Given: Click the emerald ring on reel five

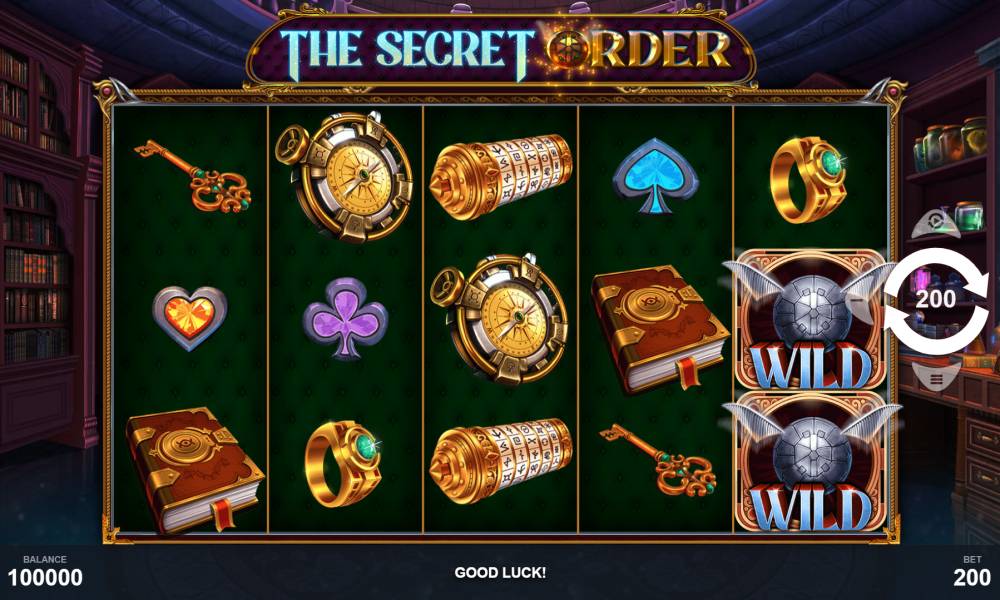Looking at the screenshot, I should click(809, 180).
